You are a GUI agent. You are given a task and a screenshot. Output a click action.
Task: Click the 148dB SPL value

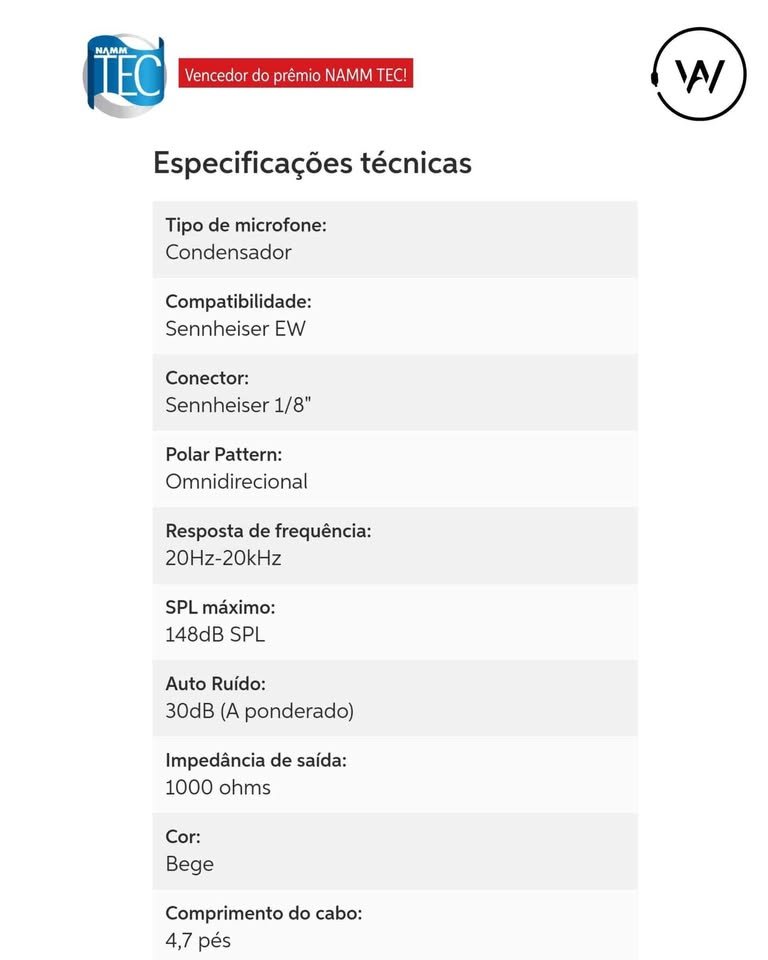215,634
